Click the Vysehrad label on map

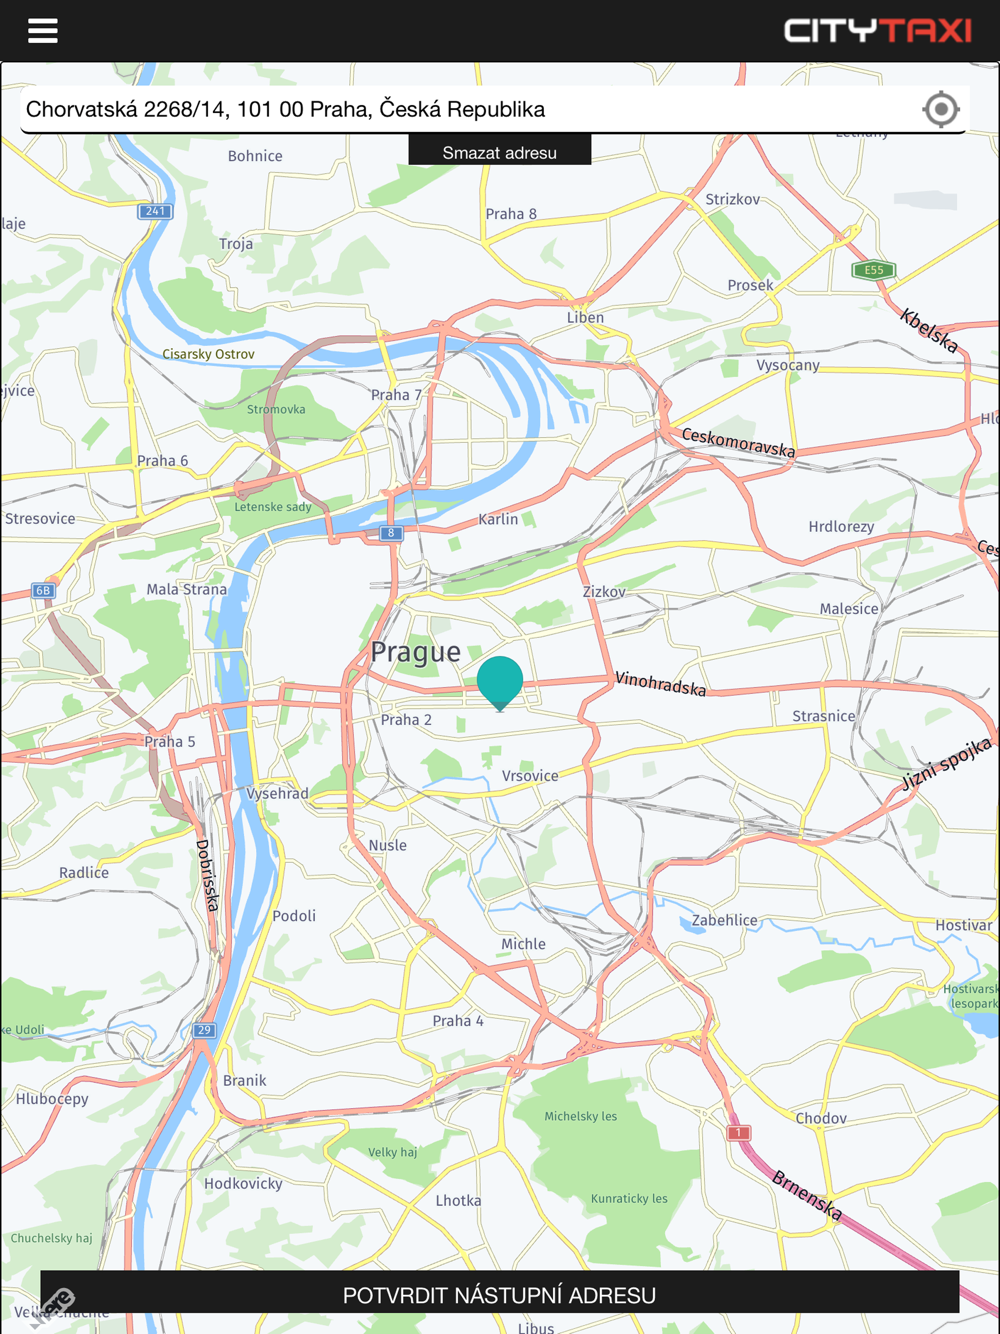pyautogui.click(x=277, y=794)
